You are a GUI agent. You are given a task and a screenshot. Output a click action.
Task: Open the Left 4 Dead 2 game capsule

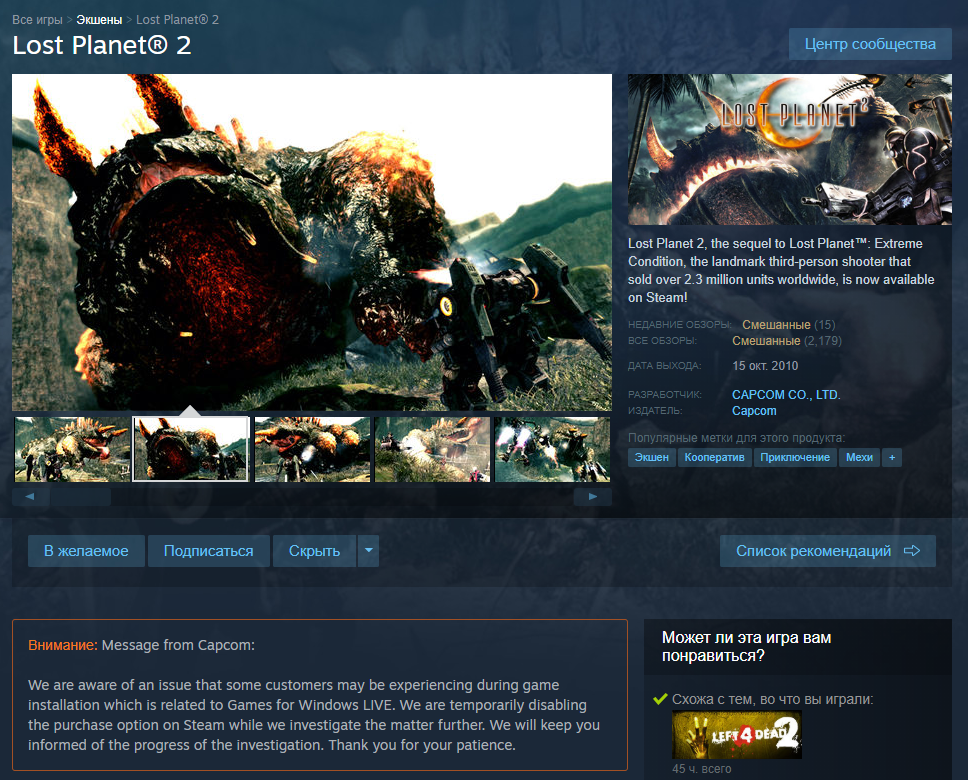[736, 734]
